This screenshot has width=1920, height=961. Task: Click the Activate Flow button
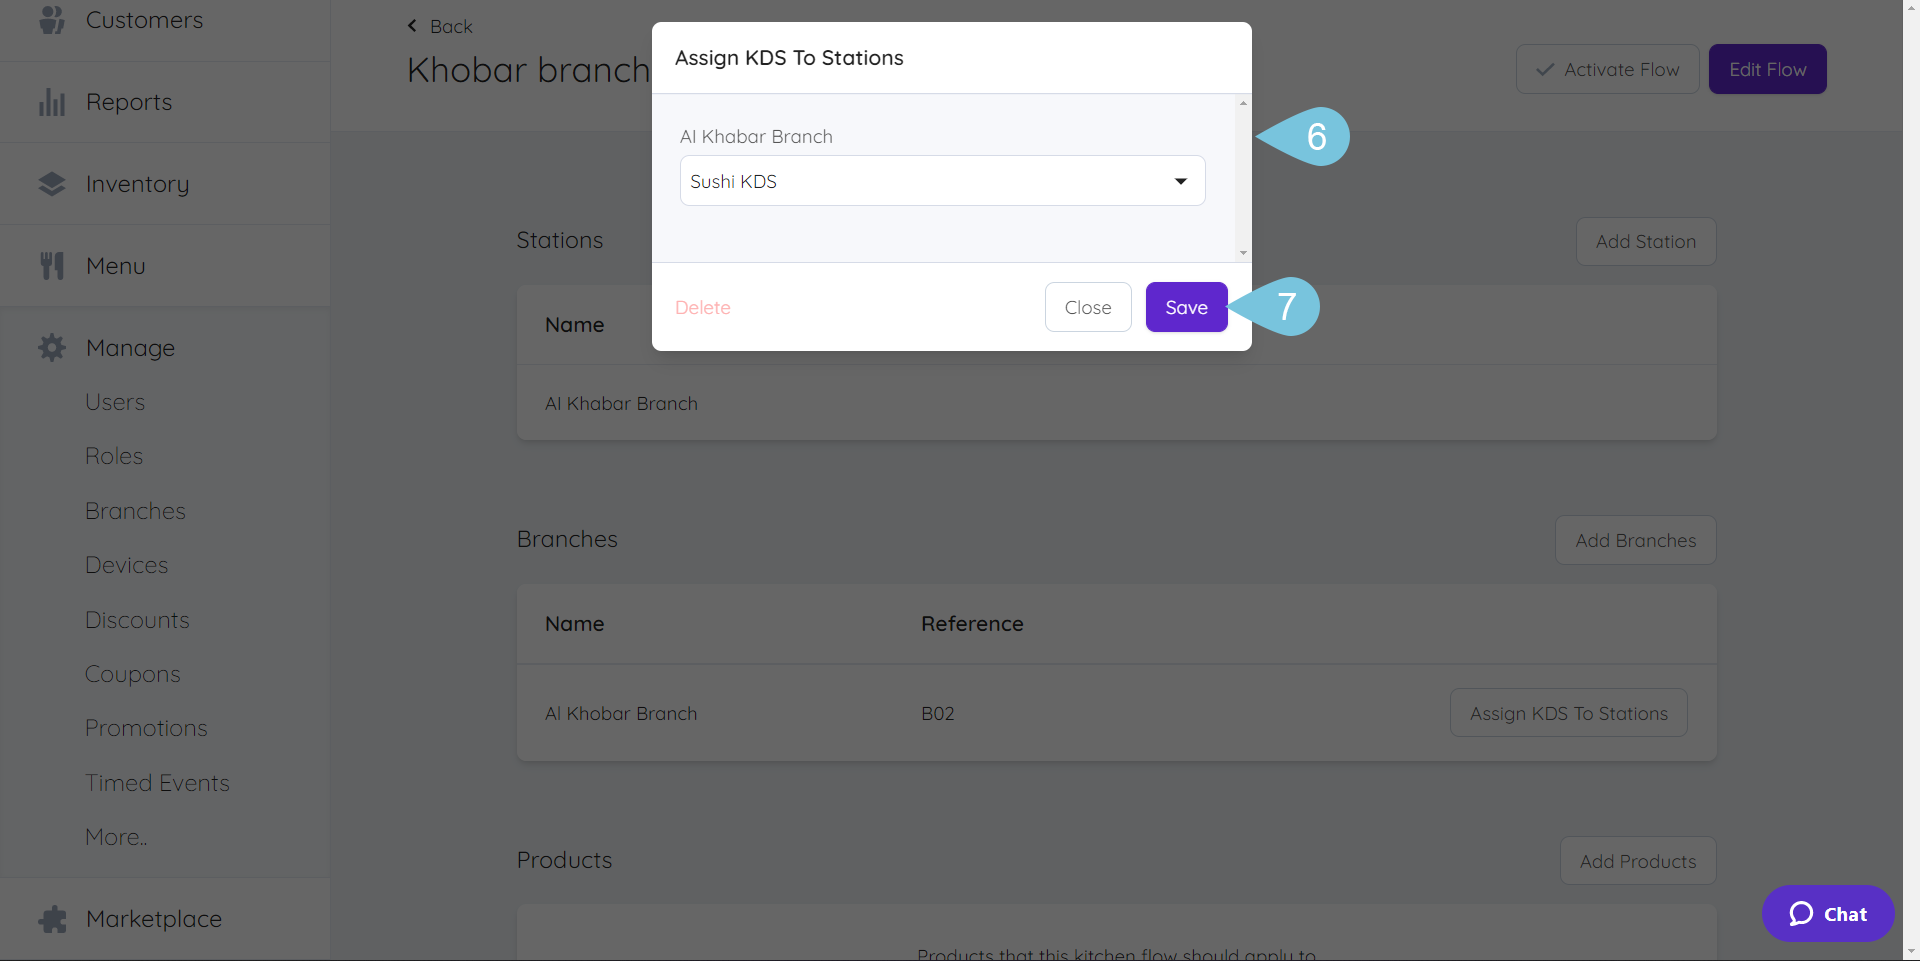[x=1607, y=69]
